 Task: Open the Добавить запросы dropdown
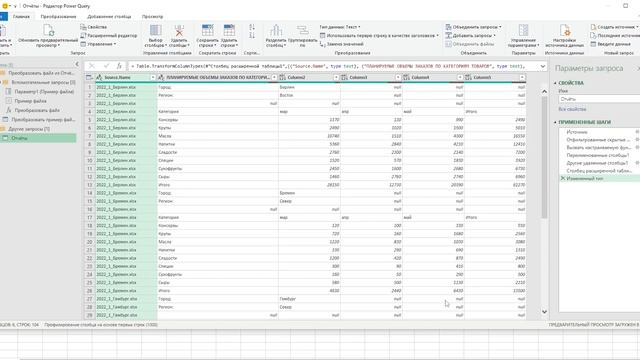point(471,36)
